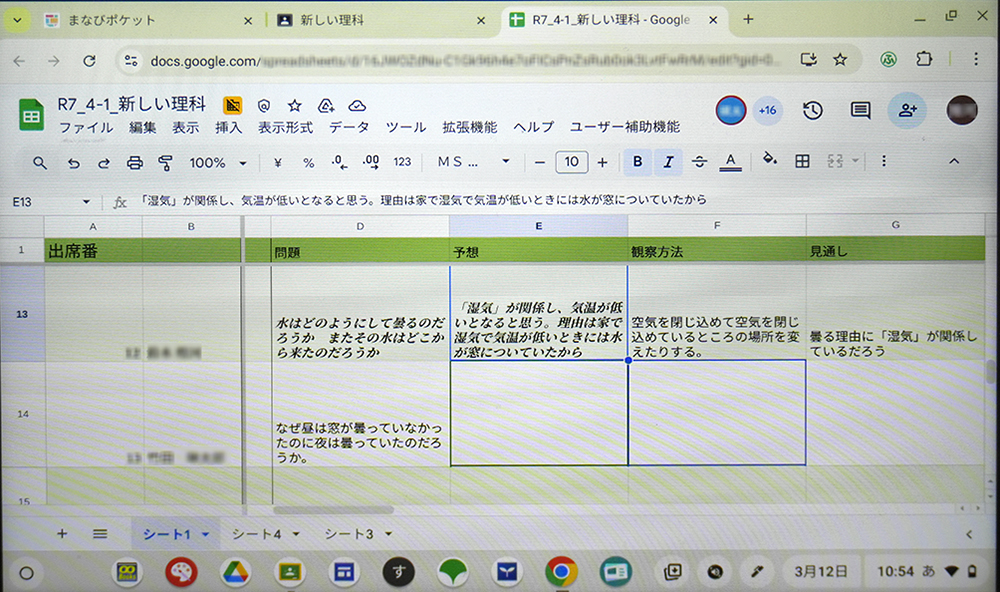1000x592 pixels.
Task: Toggle strikethrough formatting
Action: (699, 161)
